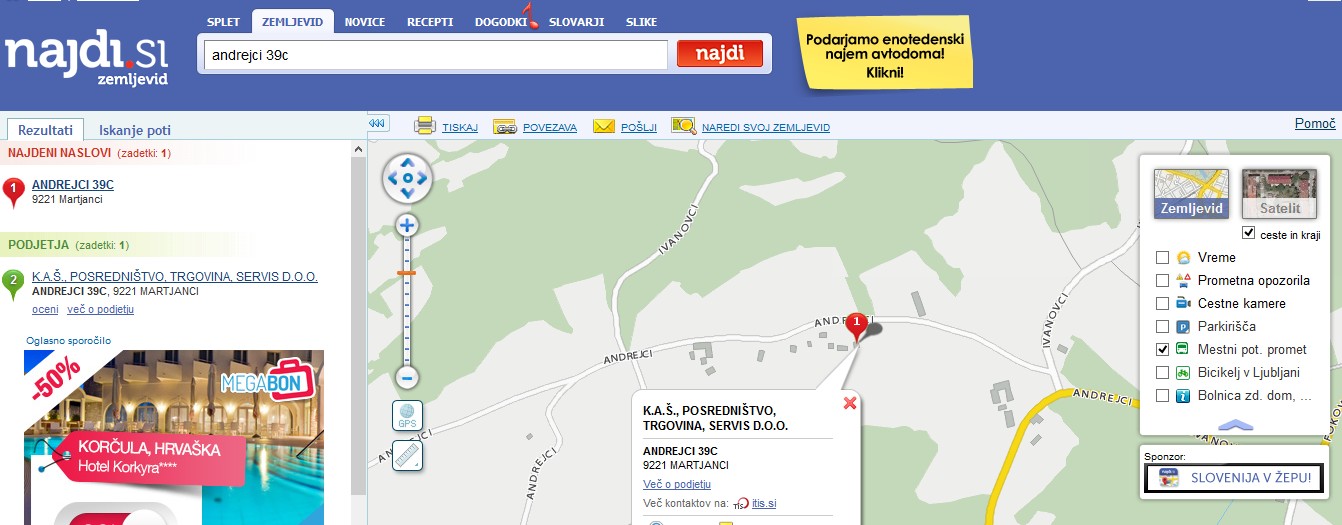1342x525 pixels.
Task: Uncheck the Mestni pot. promet checkbox
Action: tap(1162, 350)
